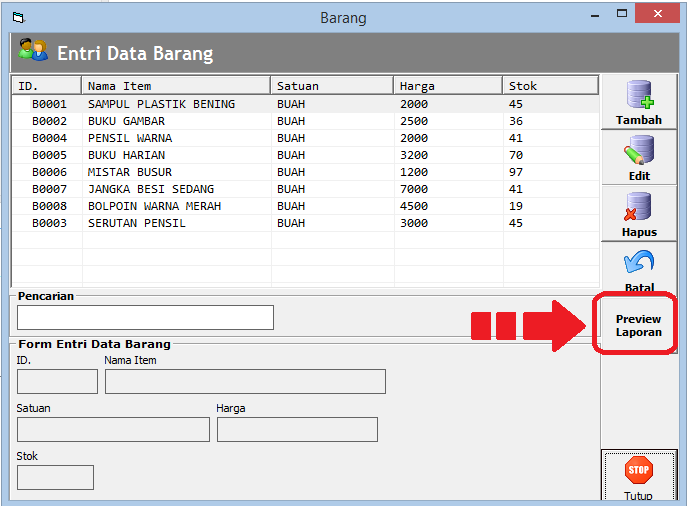The height and width of the screenshot is (506, 687).
Task: Click the Edit database pencil icon
Action: (x=639, y=150)
